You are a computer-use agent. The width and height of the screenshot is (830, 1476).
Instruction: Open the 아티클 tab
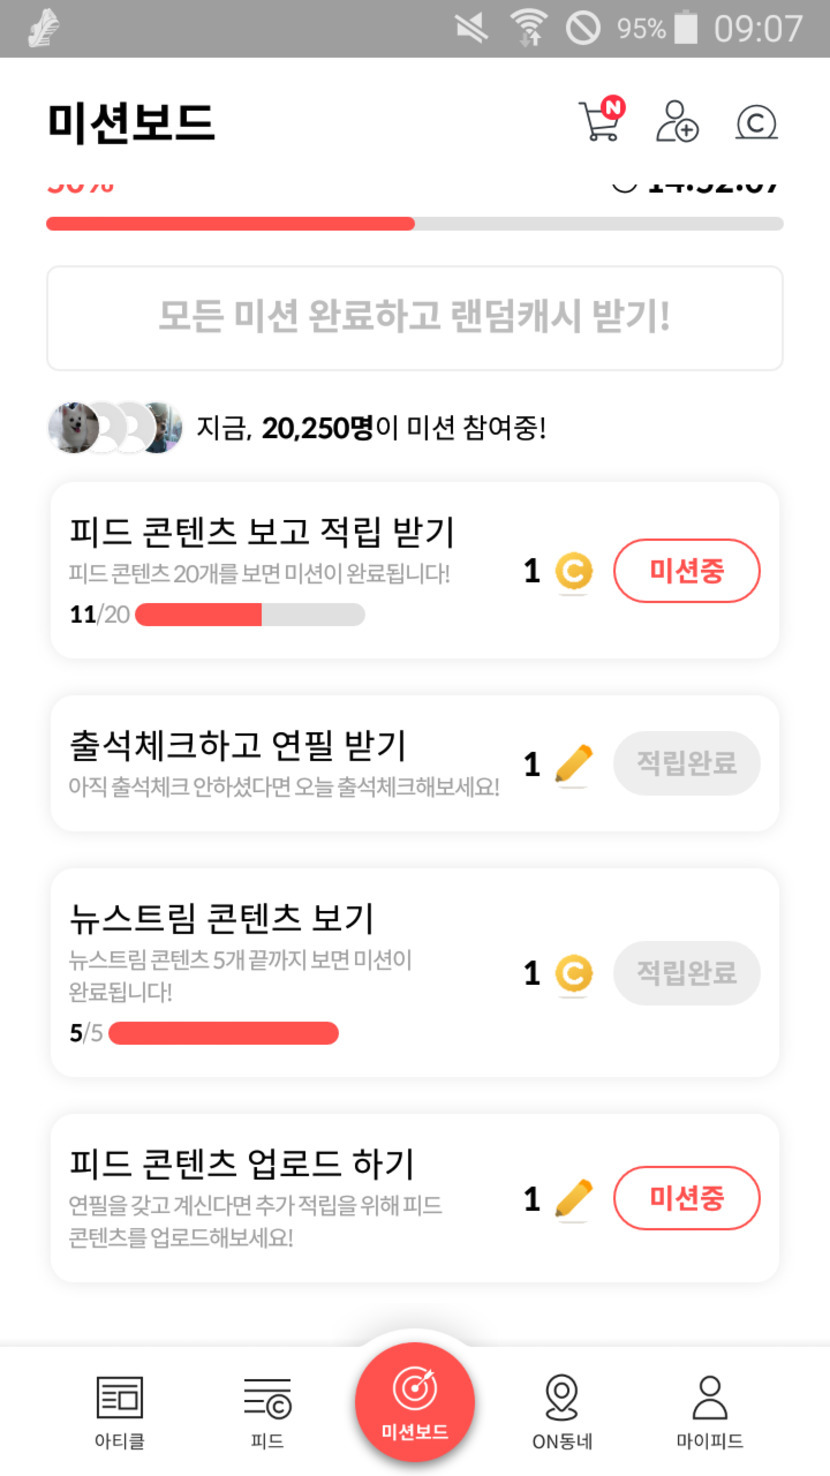pos(120,1411)
